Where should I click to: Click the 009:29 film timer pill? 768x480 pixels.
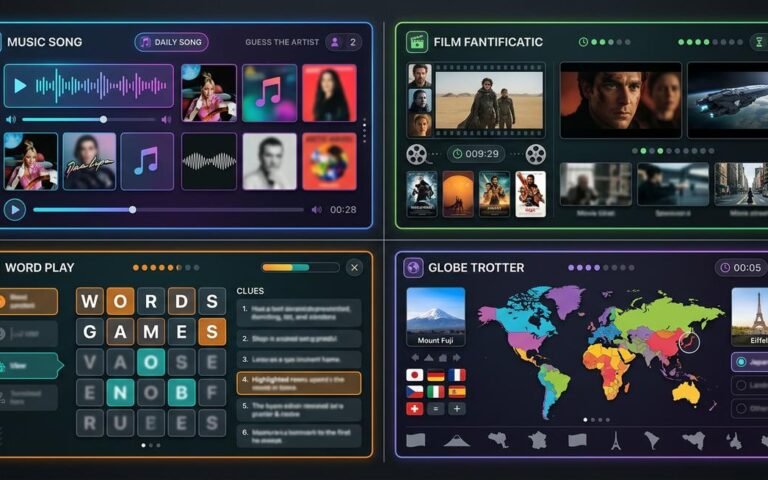point(476,154)
